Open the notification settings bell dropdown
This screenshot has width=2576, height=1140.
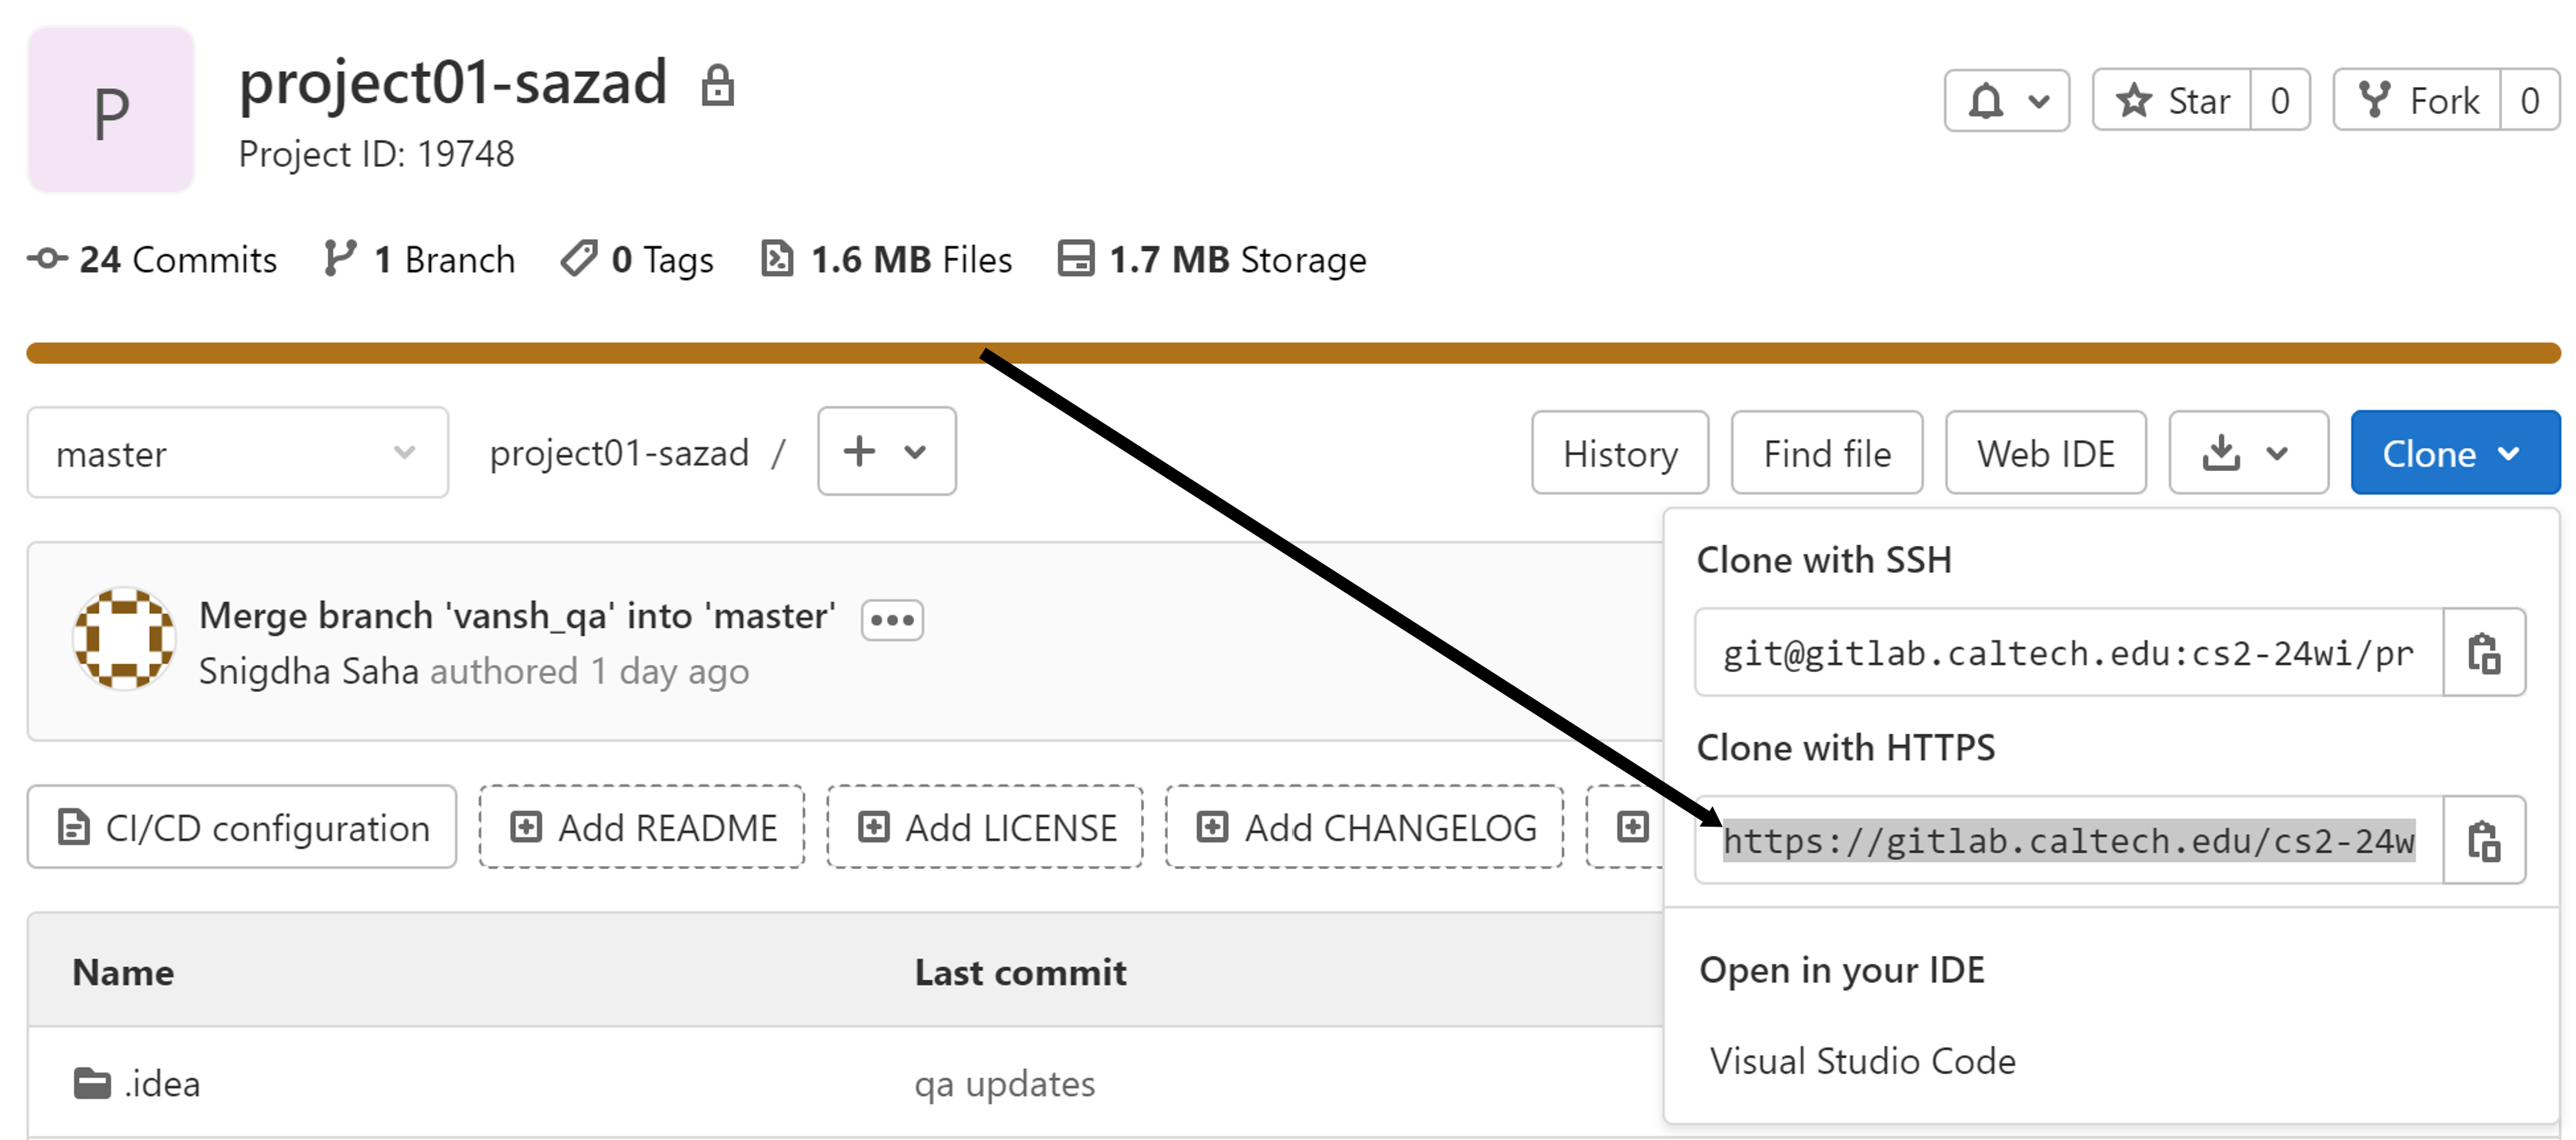coord(2006,99)
